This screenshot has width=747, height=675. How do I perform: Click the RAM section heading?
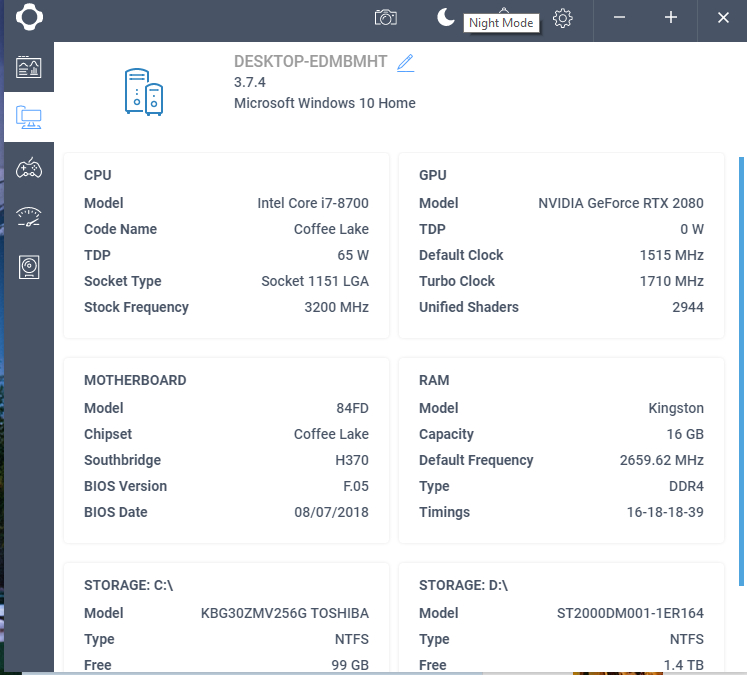[x=434, y=380]
